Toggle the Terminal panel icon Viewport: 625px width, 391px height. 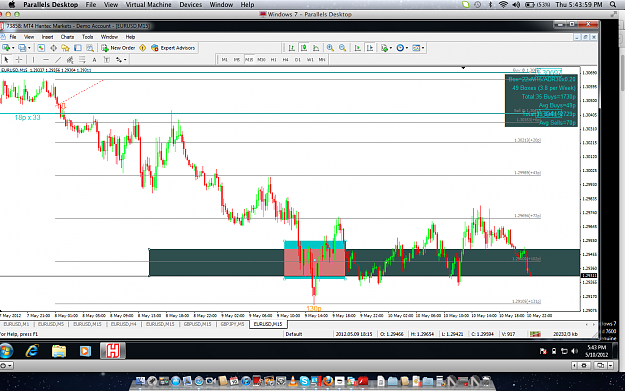coord(78,48)
